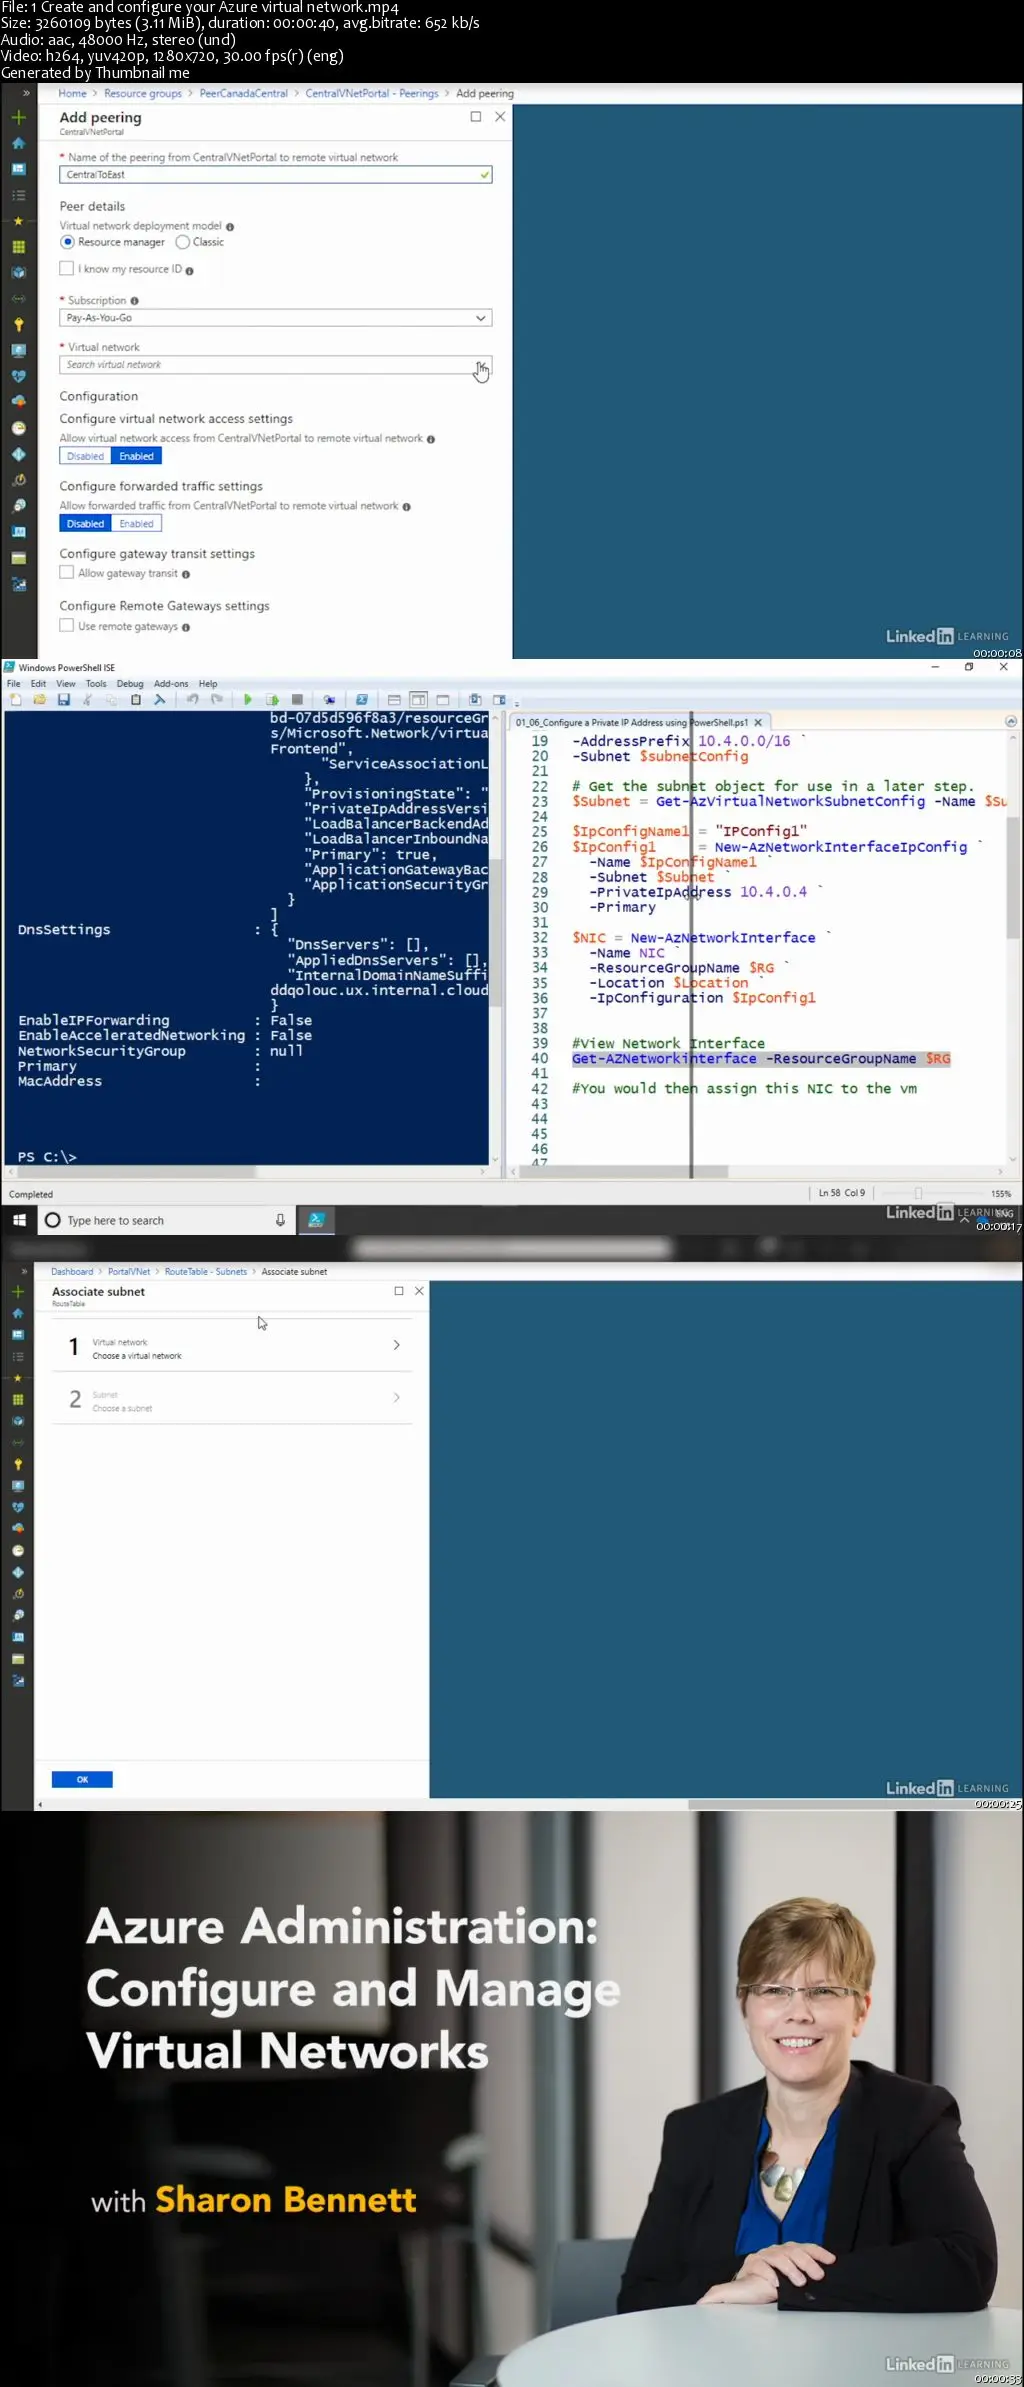Click Stop Operation square in PowerShell ISE toolbar
The width and height of the screenshot is (1024, 2387).
297,700
